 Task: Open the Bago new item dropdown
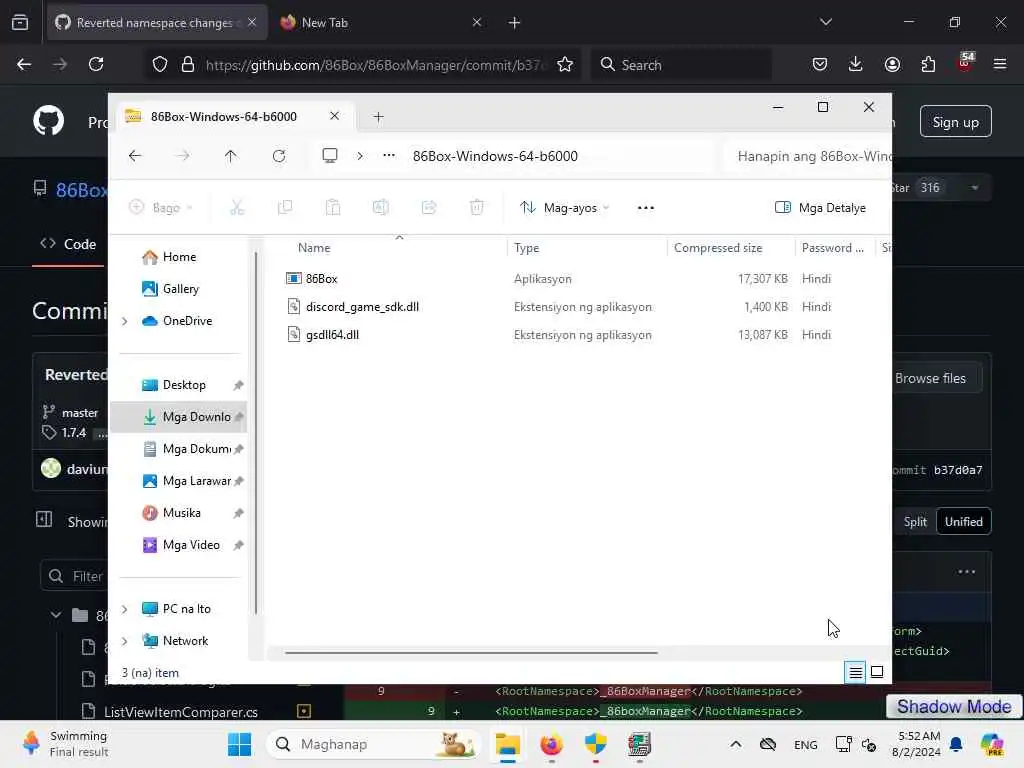(161, 208)
